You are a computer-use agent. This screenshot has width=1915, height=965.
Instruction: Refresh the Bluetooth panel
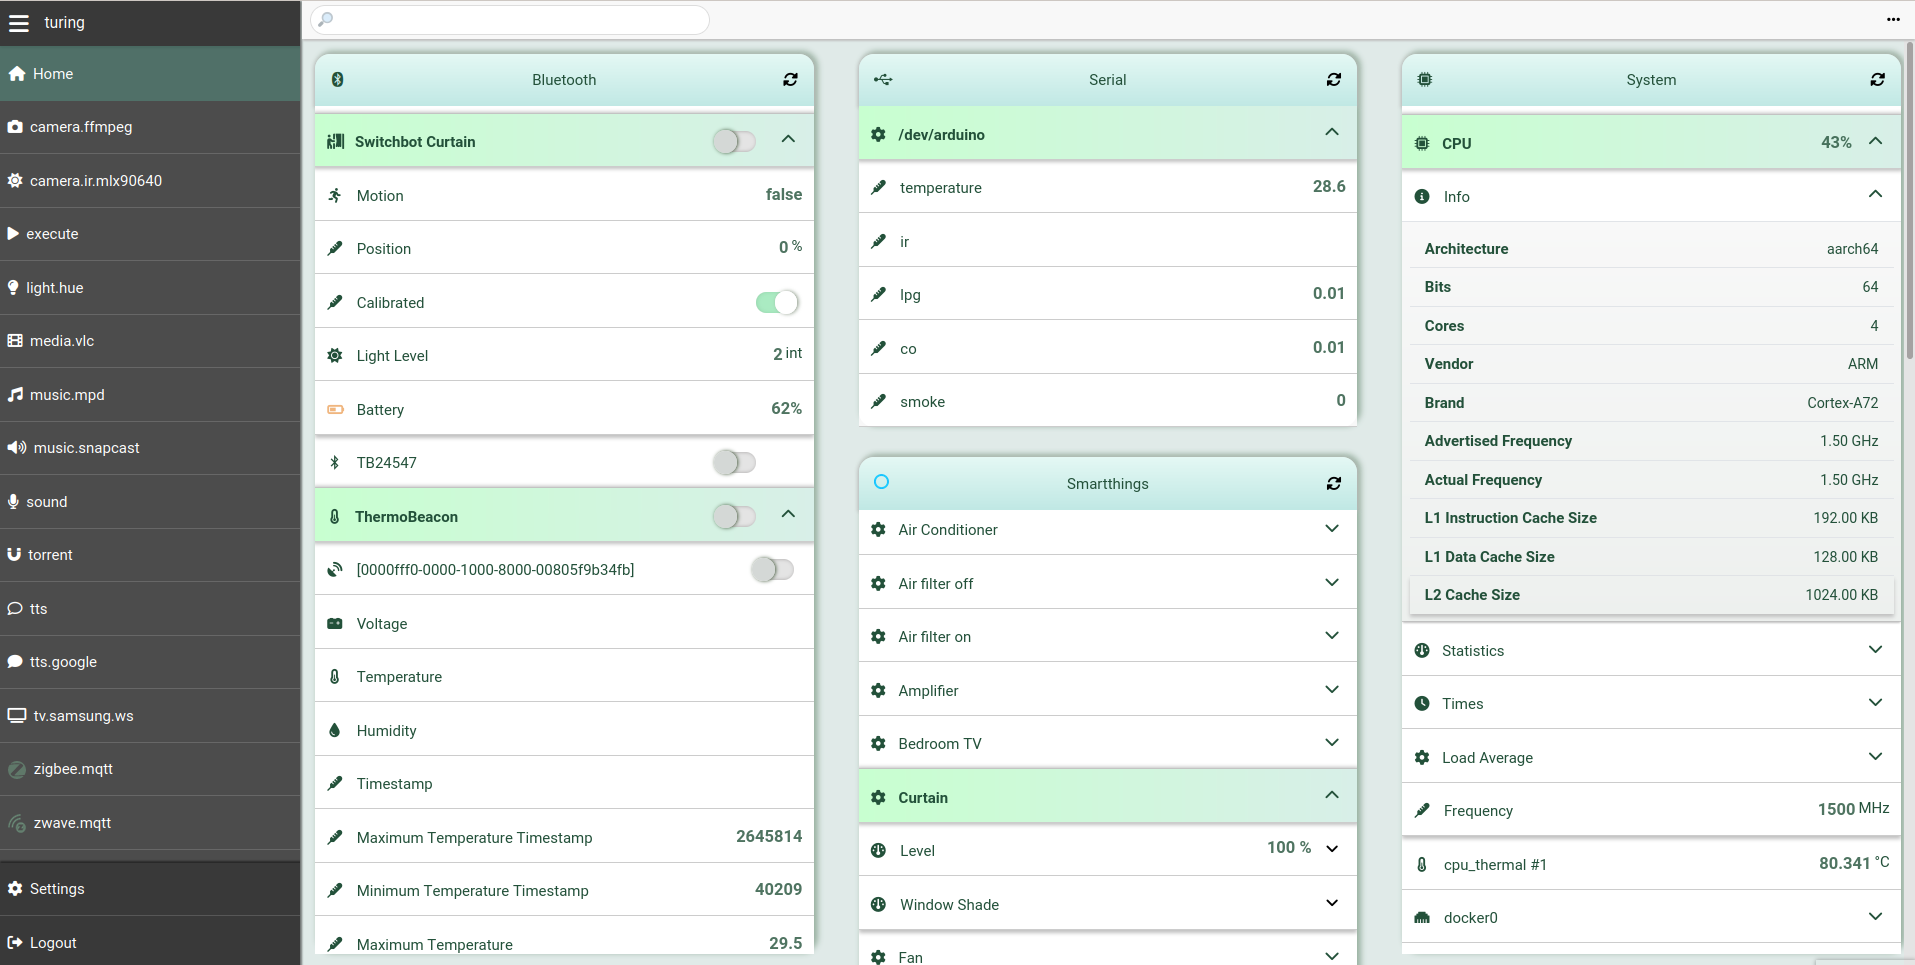pyautogui.click(x=791, y=80)
